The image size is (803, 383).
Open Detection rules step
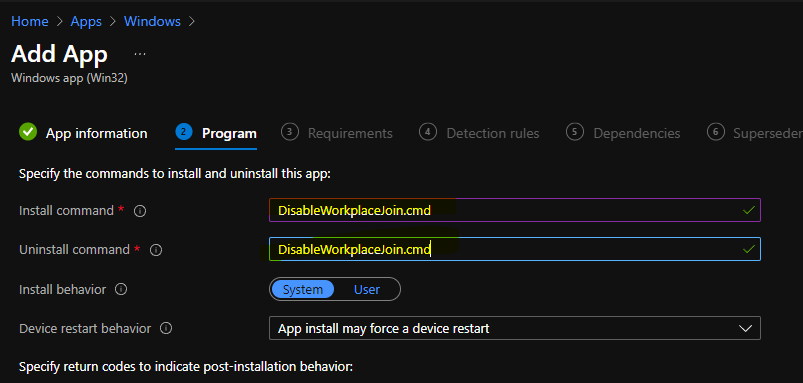coord(493,134)
